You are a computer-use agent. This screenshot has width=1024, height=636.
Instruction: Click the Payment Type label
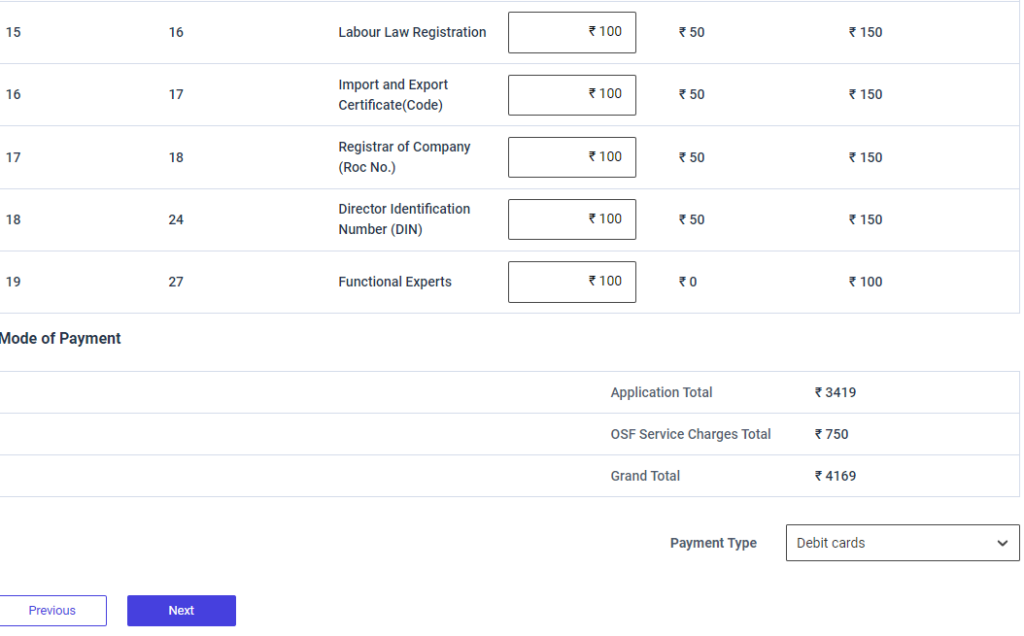click(x=713, y=543)
